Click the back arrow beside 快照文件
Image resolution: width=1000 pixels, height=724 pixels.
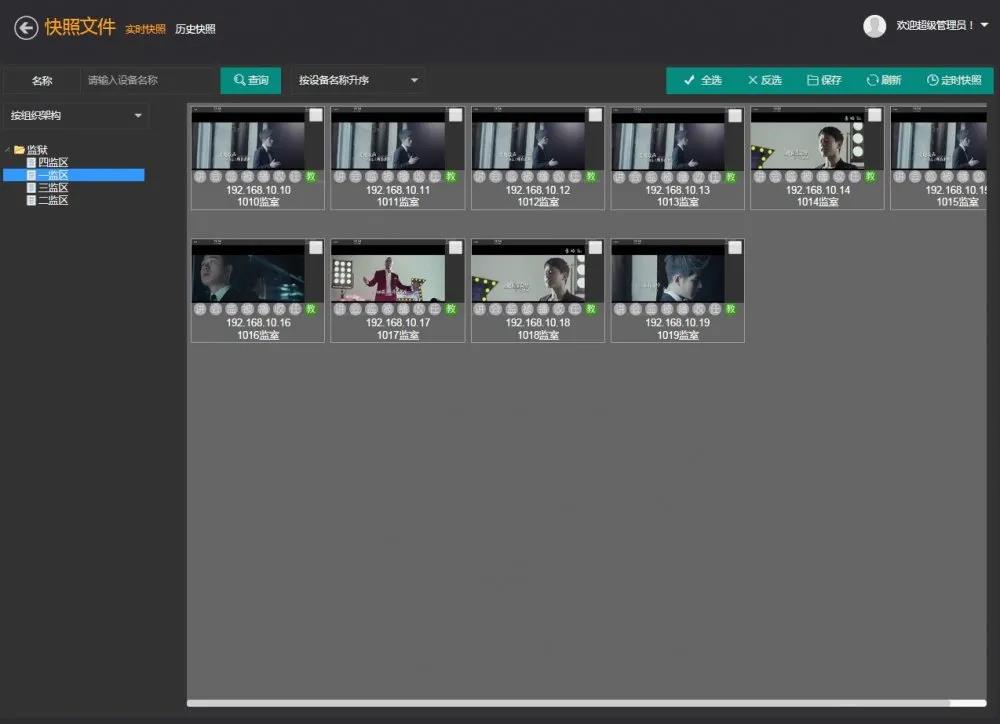(x=26, y=28)
